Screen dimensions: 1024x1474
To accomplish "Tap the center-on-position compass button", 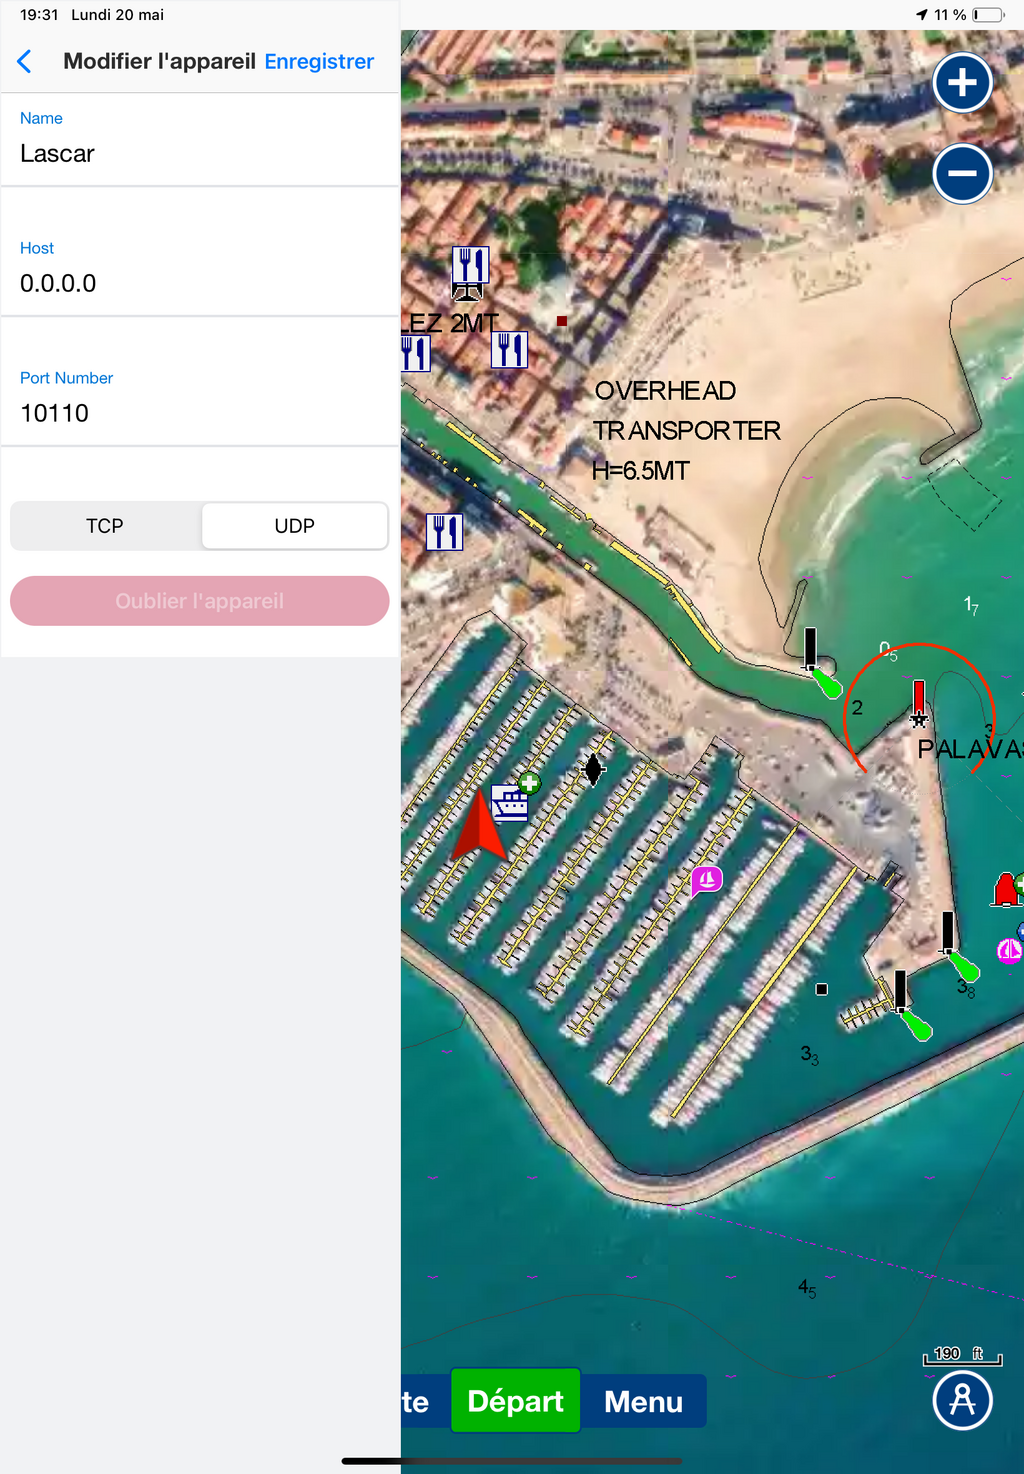I will (962, 1400).
